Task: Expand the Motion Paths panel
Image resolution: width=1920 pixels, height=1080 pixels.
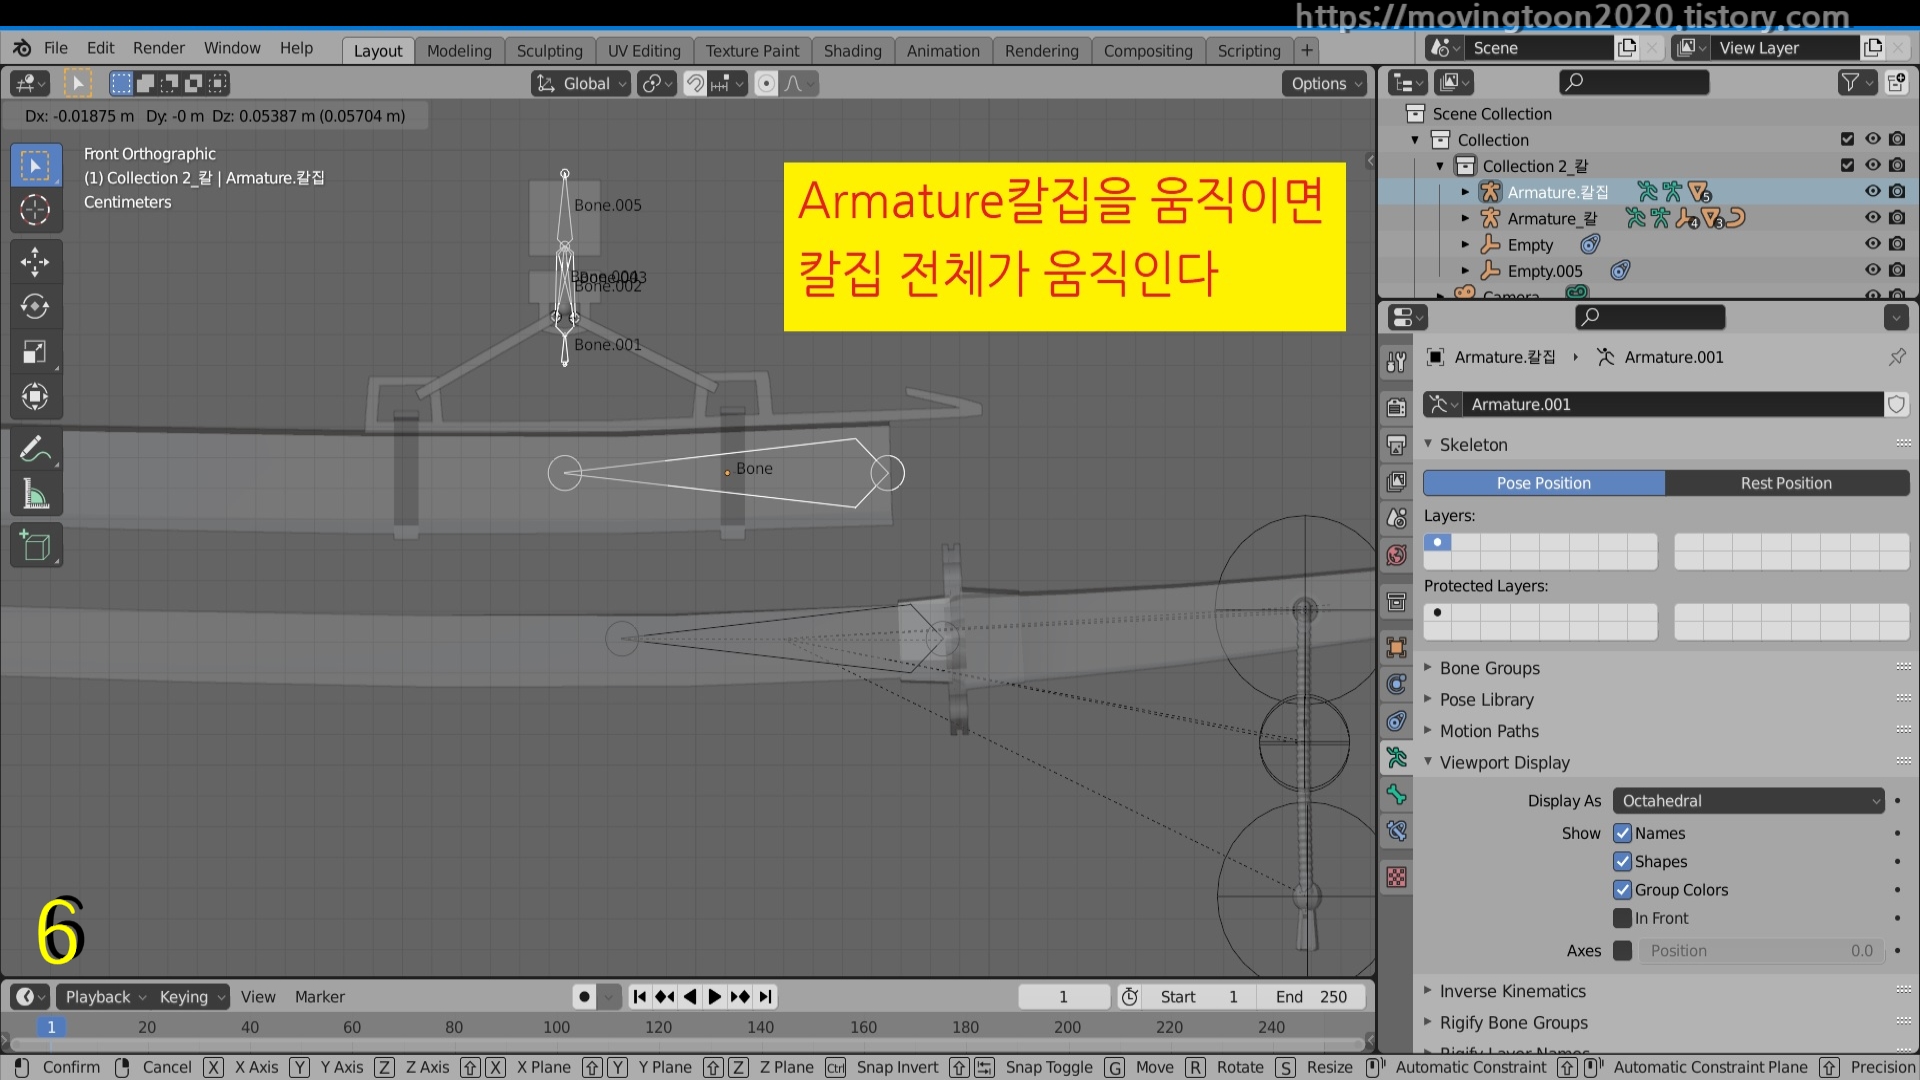Action: point(1489,731)
